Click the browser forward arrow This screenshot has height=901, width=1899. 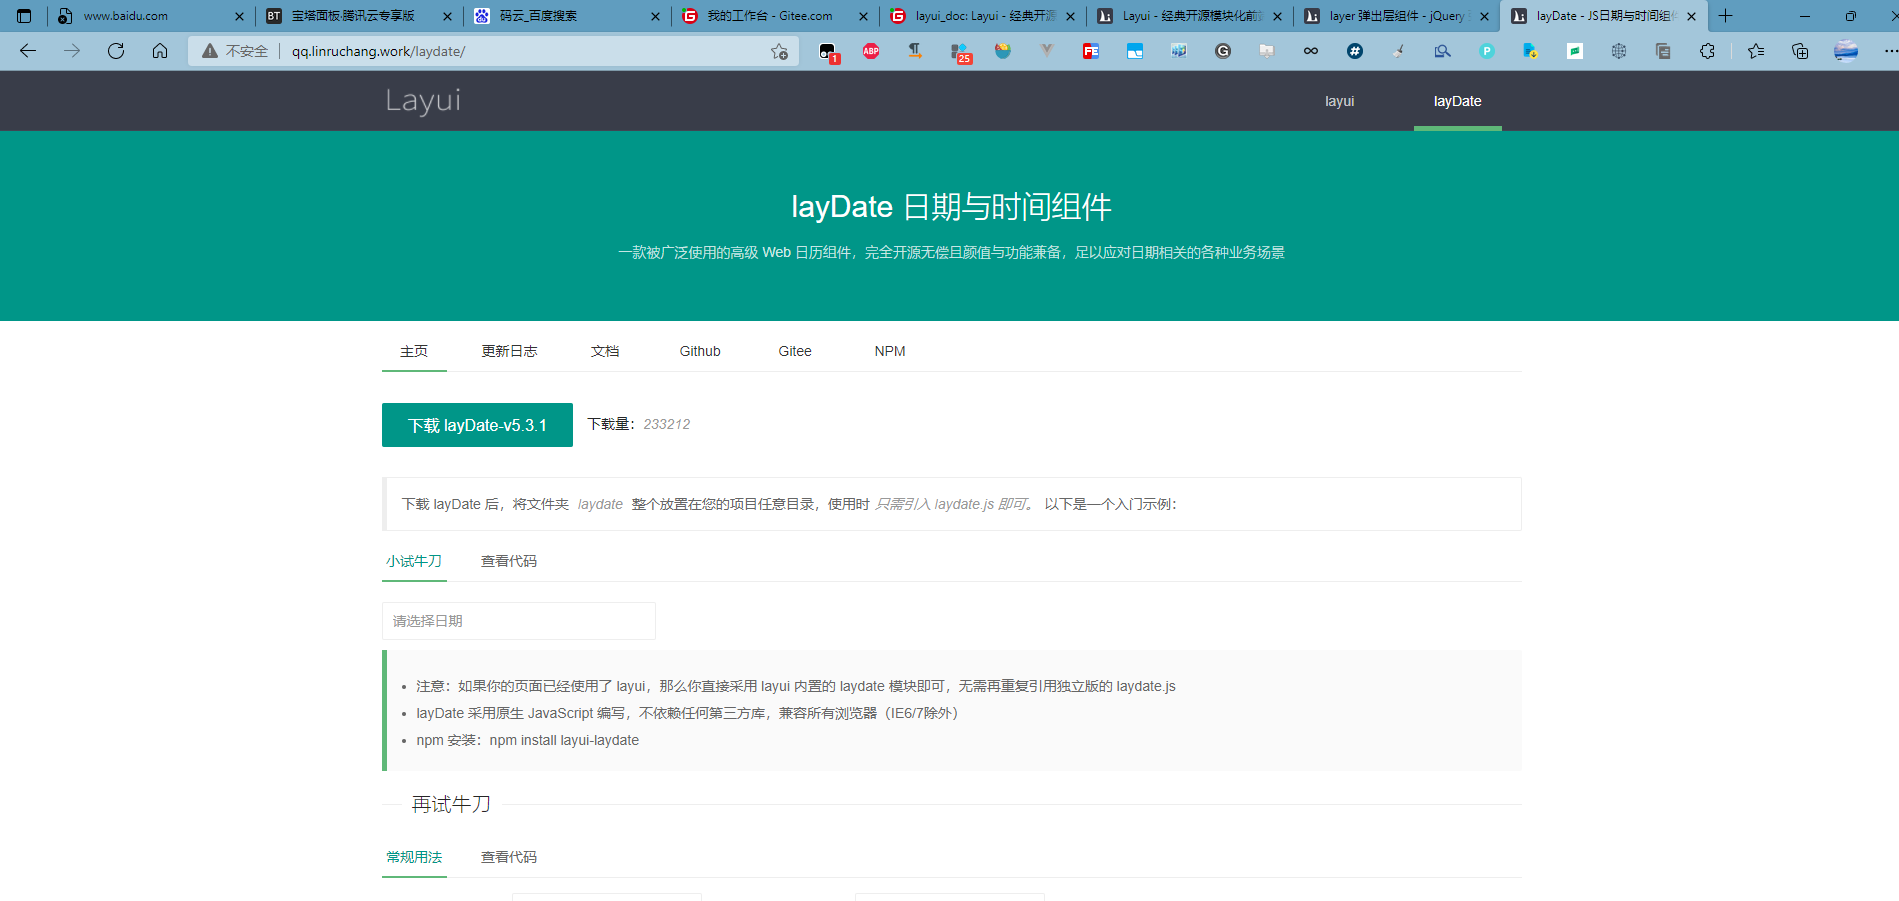pyautogui.click(x=72, y=51)
